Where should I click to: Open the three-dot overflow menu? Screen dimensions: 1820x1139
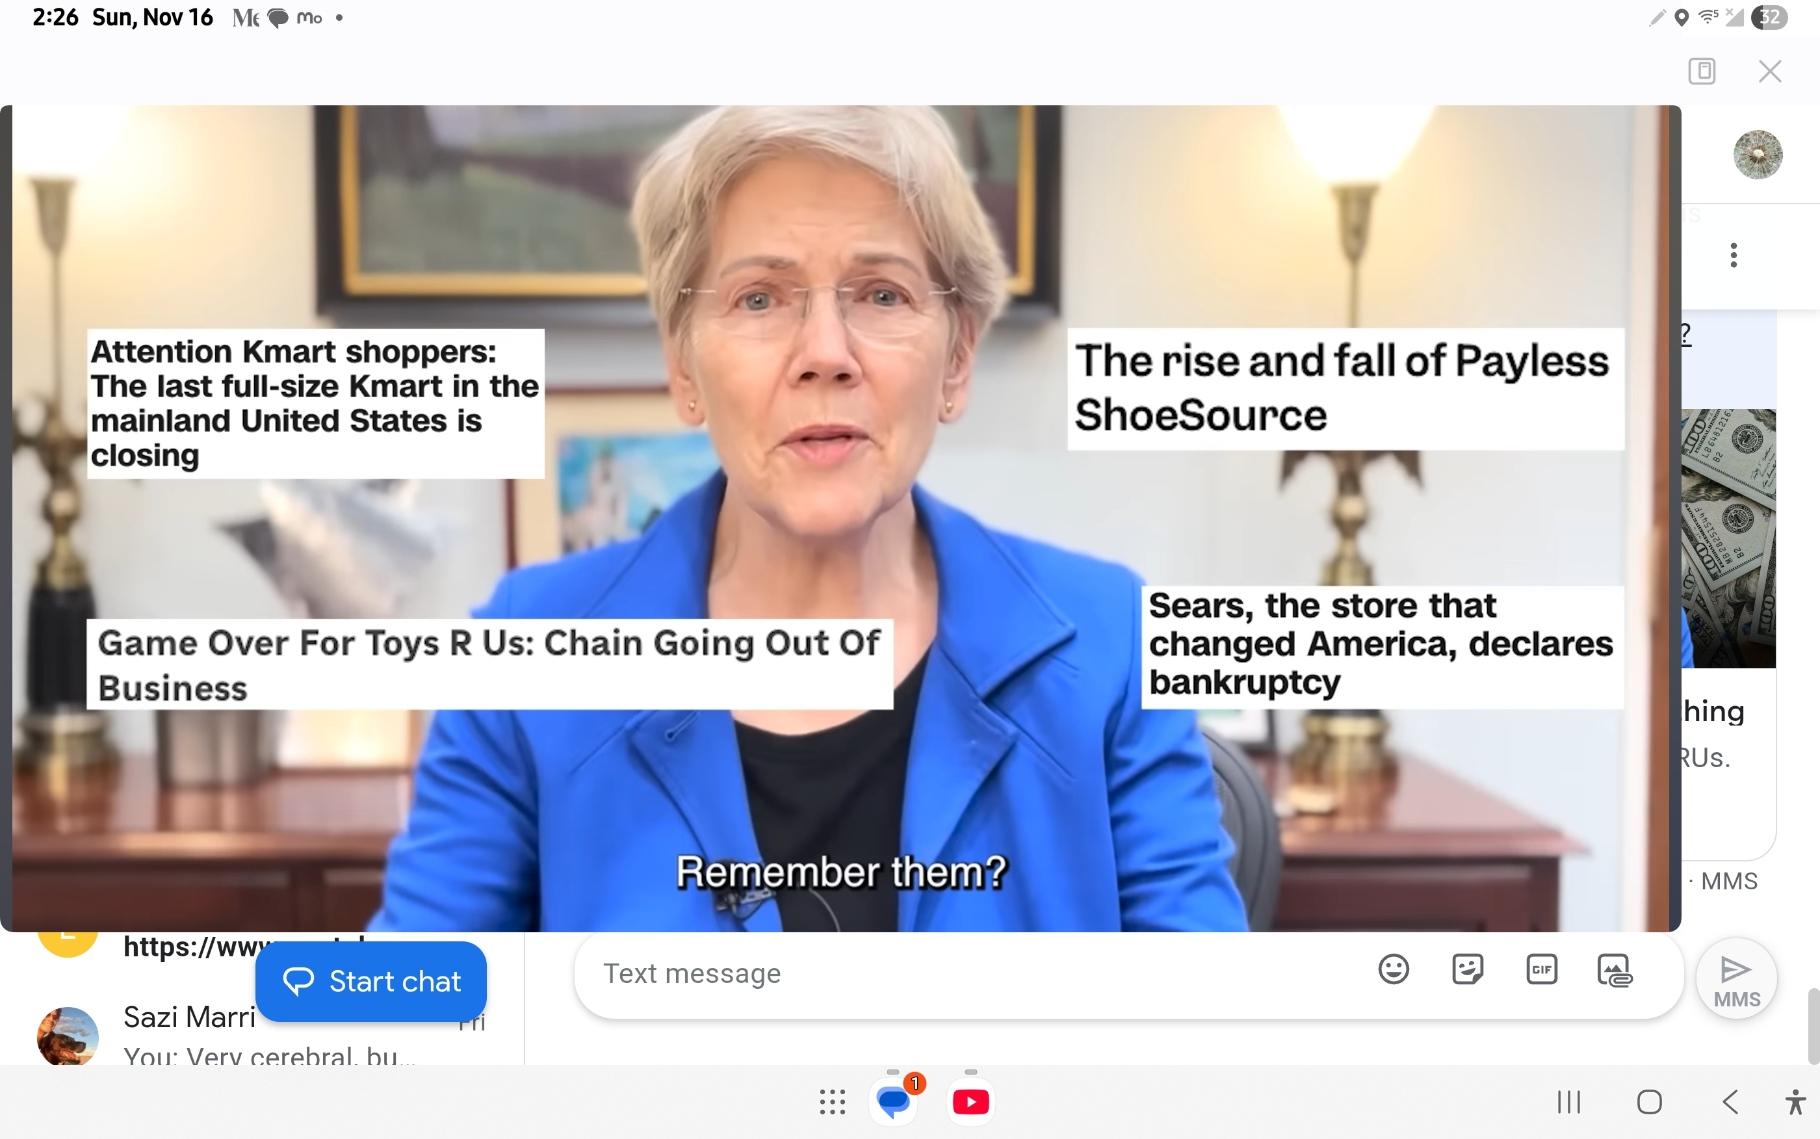1734,255
